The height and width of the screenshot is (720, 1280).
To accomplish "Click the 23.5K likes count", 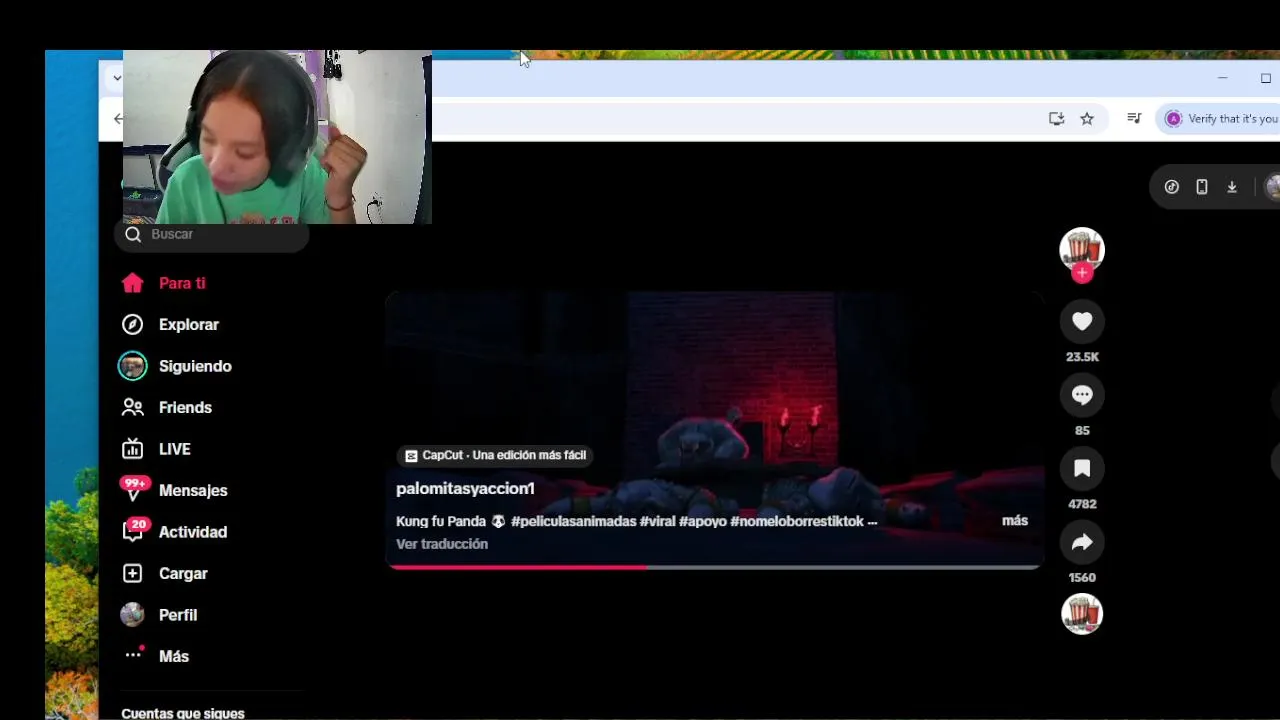I will pos(1082,357).
